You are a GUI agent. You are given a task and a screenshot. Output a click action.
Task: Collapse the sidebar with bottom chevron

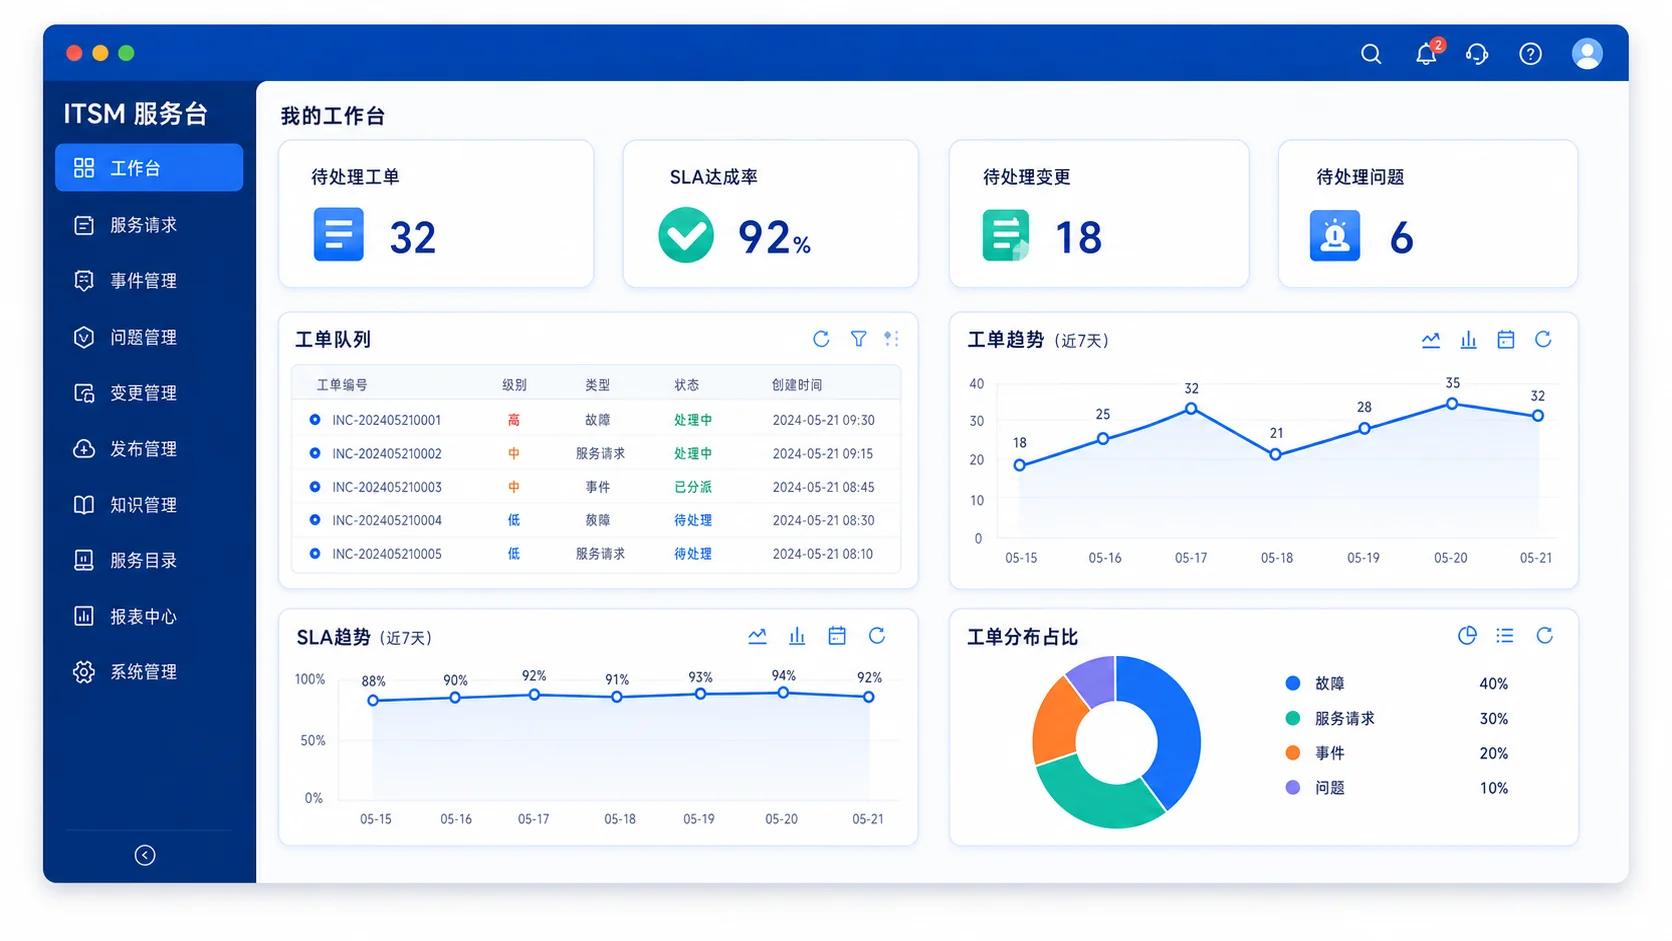click(145, 855)
